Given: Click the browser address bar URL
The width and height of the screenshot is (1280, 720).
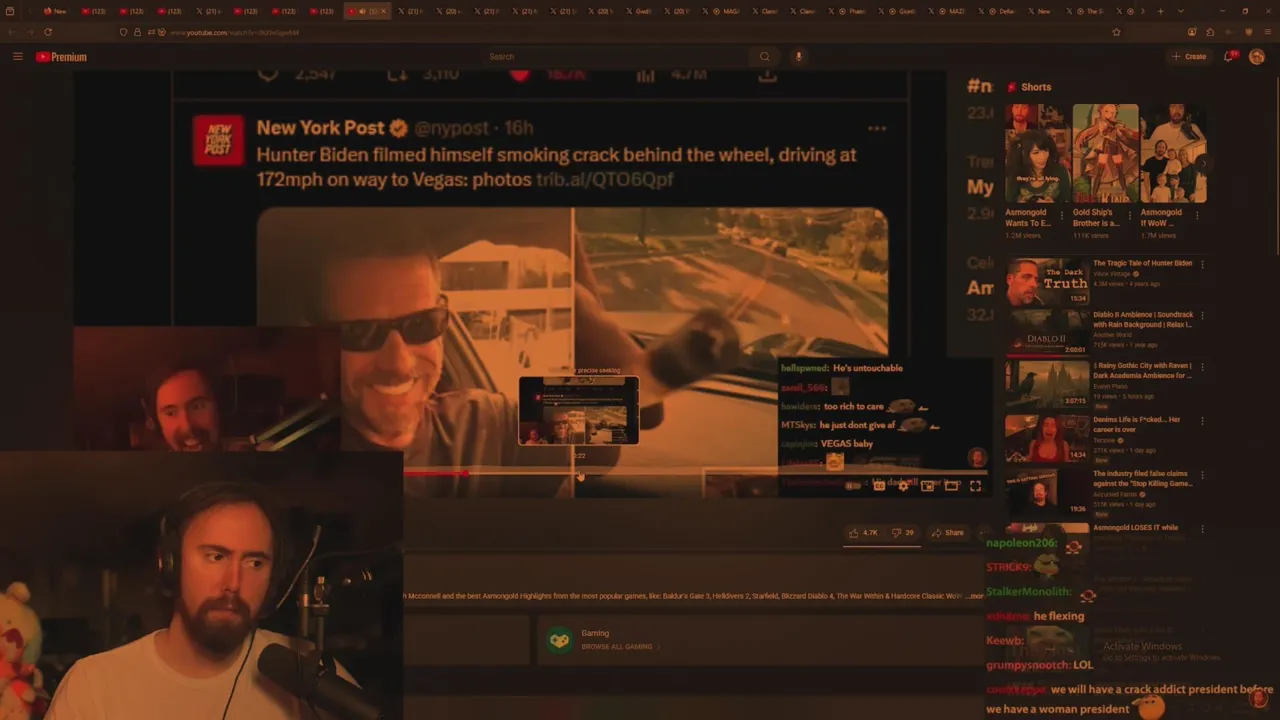Looking at the screenshot, I should [x=235, y=32].
